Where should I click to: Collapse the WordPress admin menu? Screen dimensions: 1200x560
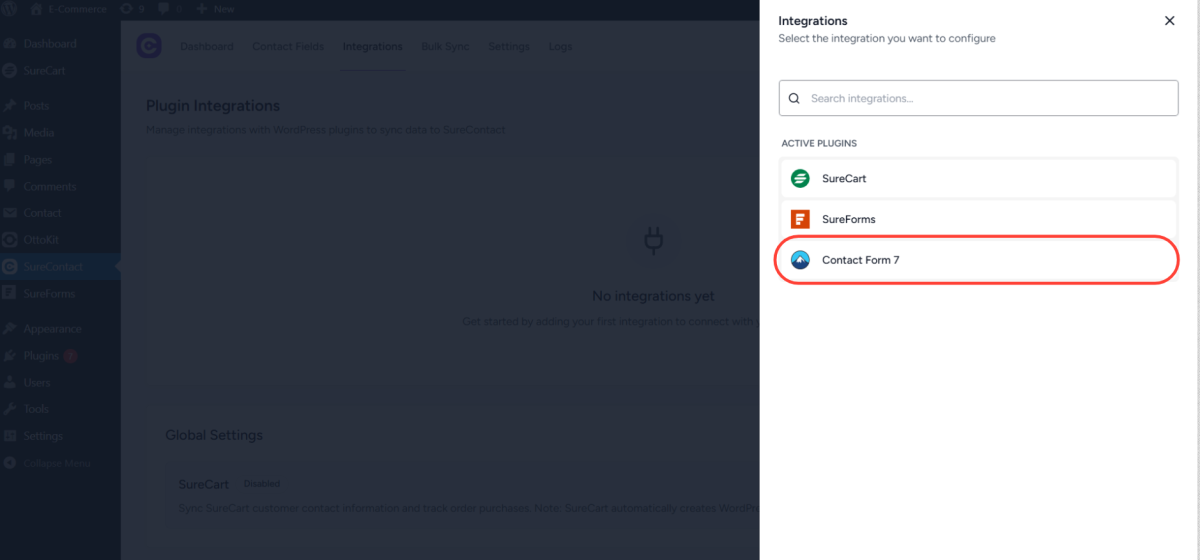[55, 464]
